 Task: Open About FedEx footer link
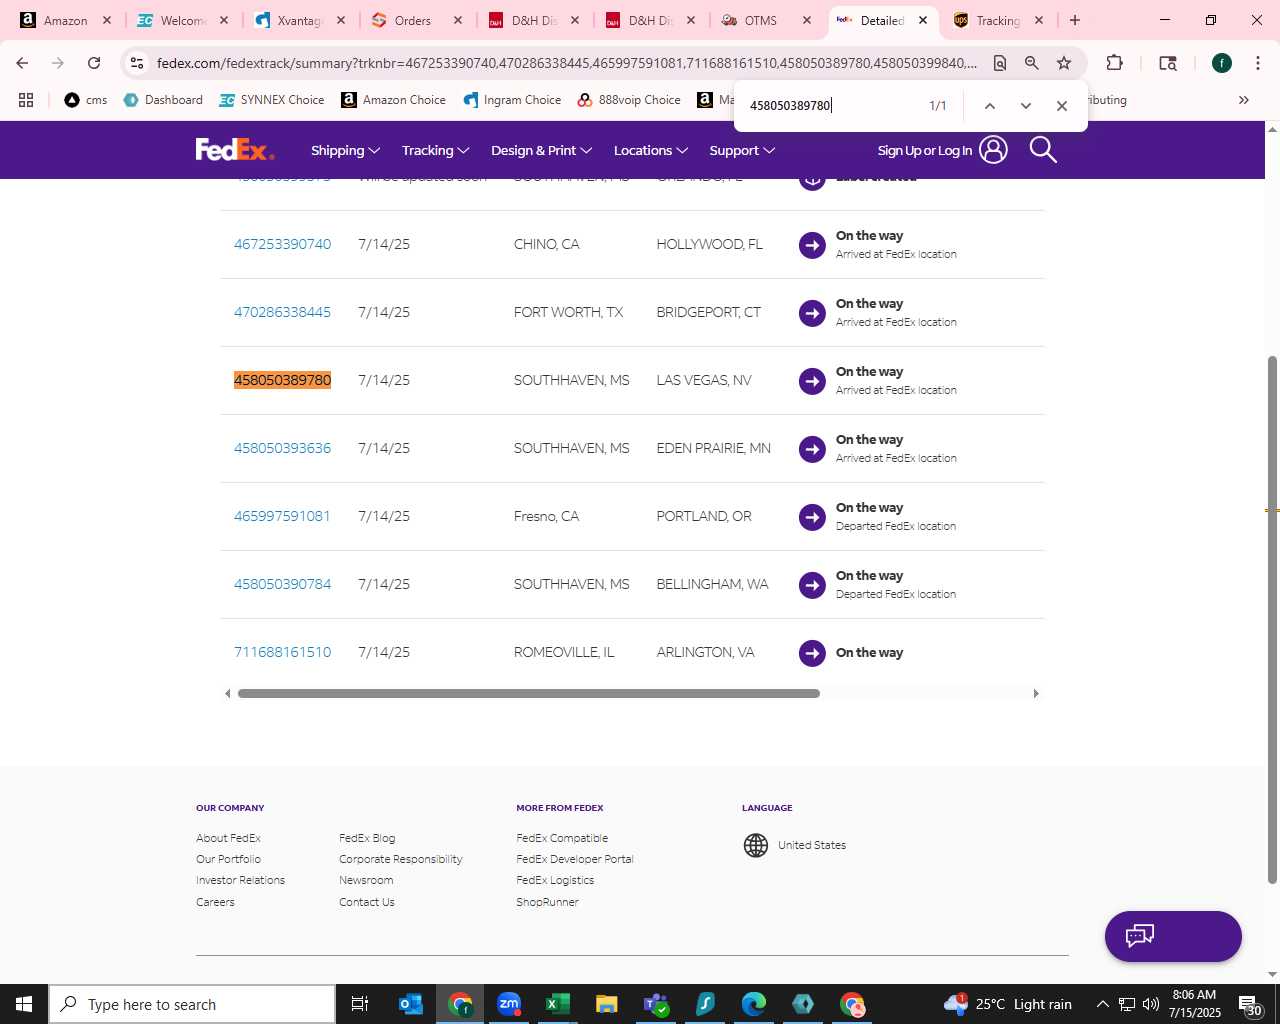coord(228,838)
